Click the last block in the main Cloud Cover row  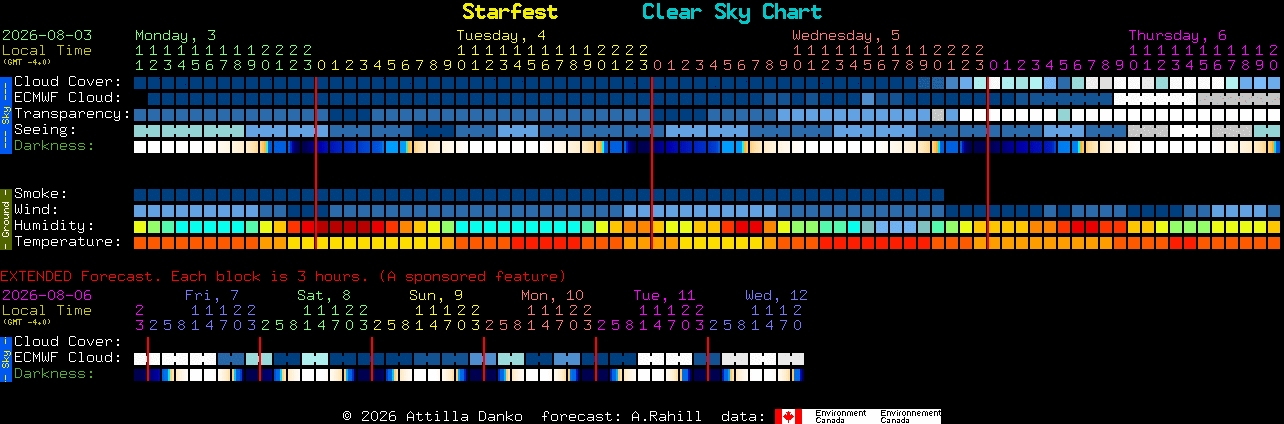click(1274, 82)
